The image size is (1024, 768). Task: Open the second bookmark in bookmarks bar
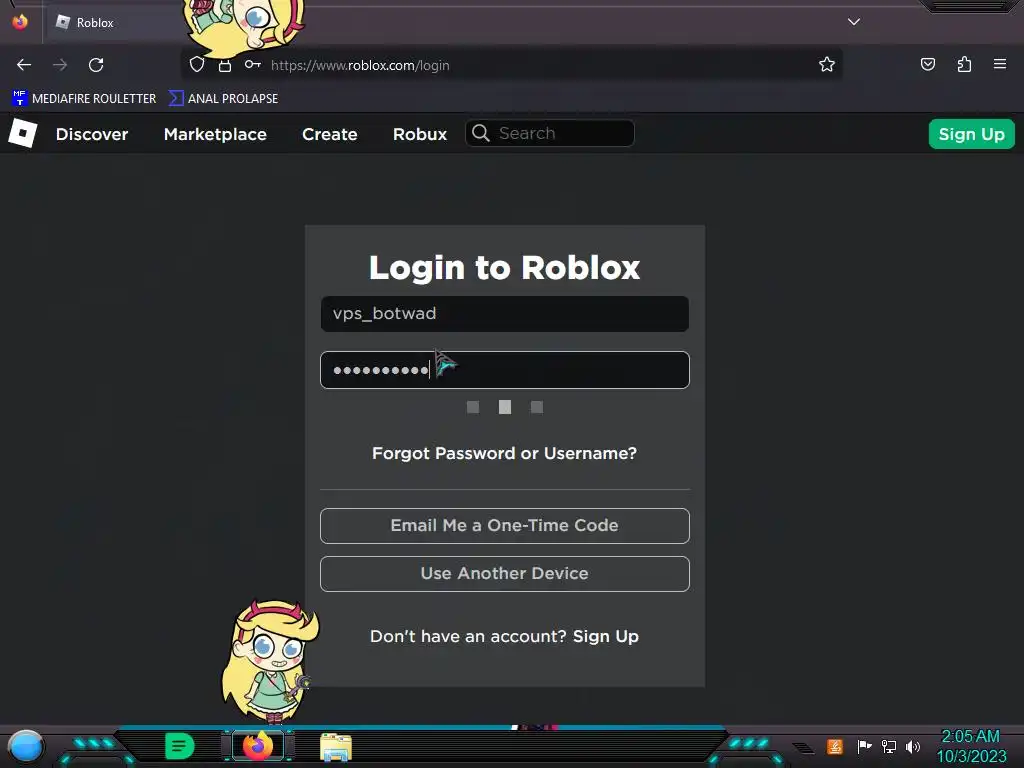[x=223, y=99]
